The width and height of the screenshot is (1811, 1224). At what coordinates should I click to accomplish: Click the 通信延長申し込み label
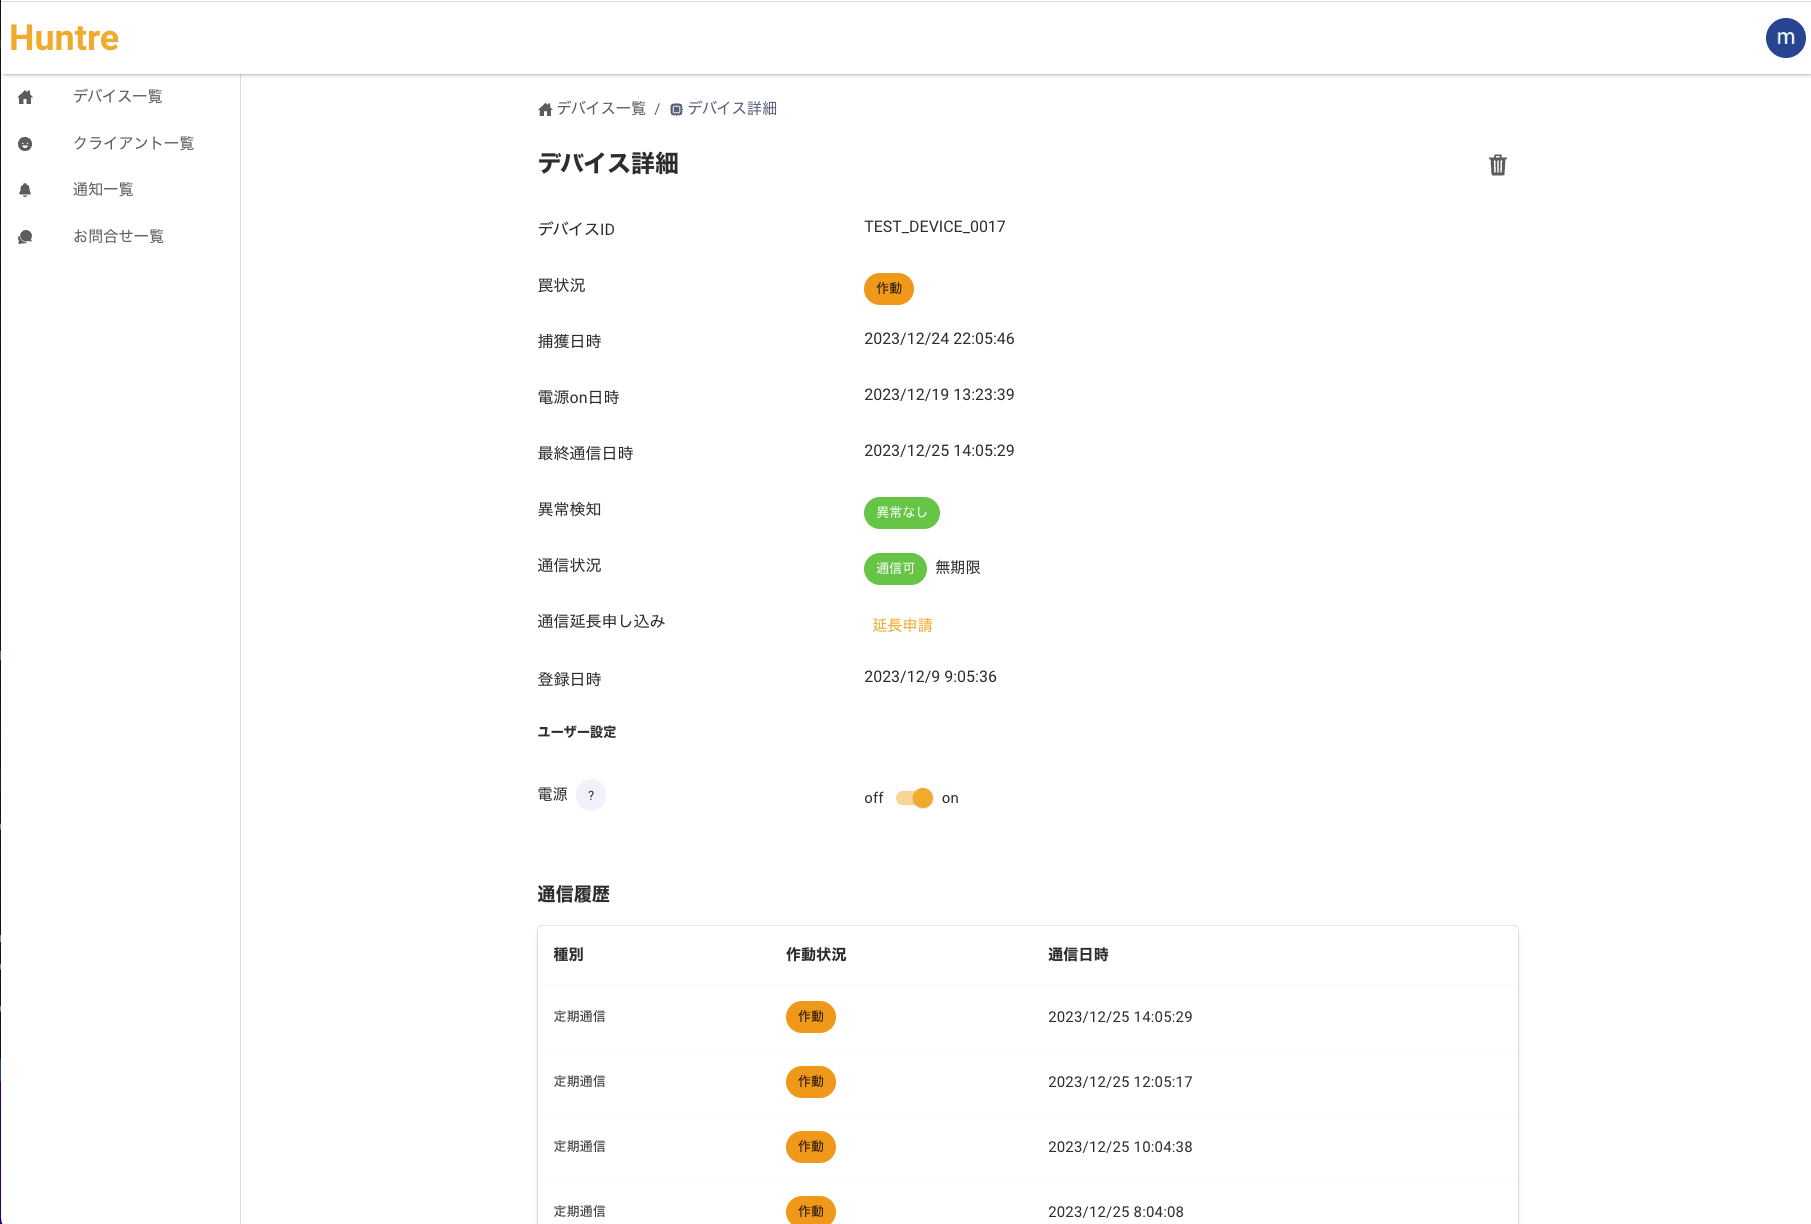[x=601, y=621]
